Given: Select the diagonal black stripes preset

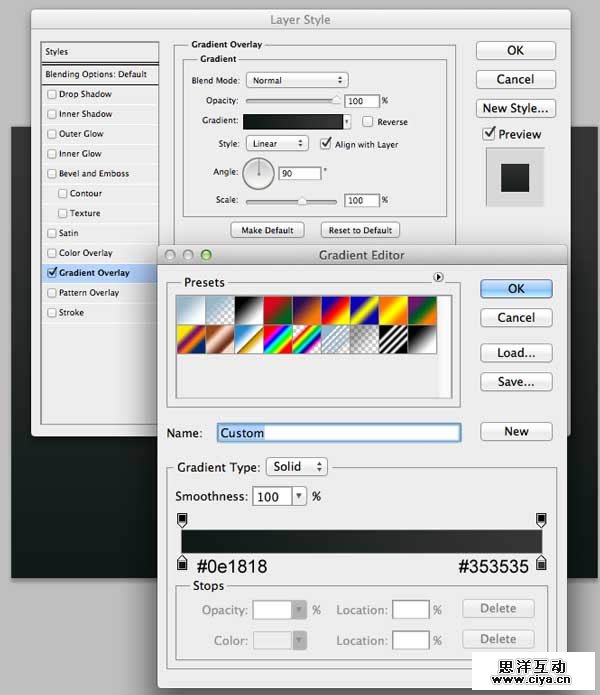Looking at the screenshot, I should tap(393, 339).
